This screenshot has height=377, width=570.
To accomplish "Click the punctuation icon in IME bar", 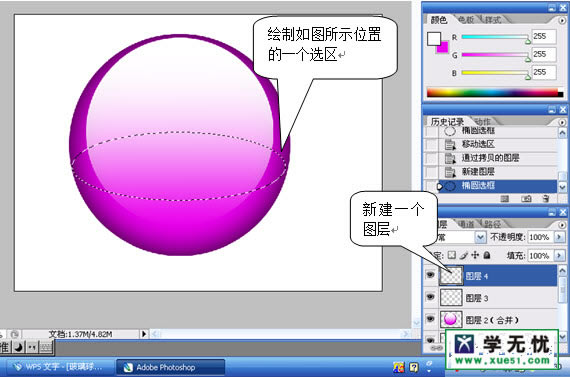I will (32, 348).
